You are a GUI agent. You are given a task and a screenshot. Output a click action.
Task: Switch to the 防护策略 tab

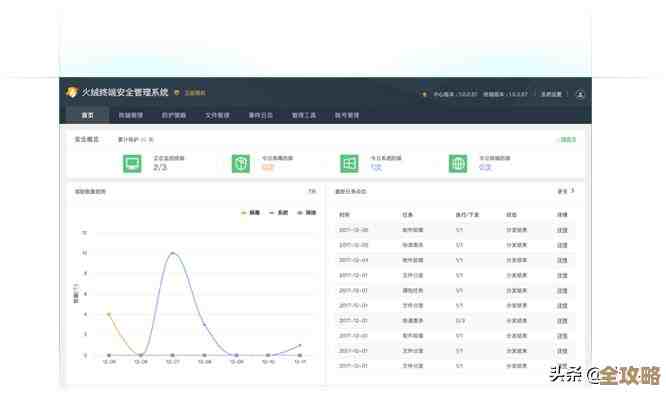point(174,115)
